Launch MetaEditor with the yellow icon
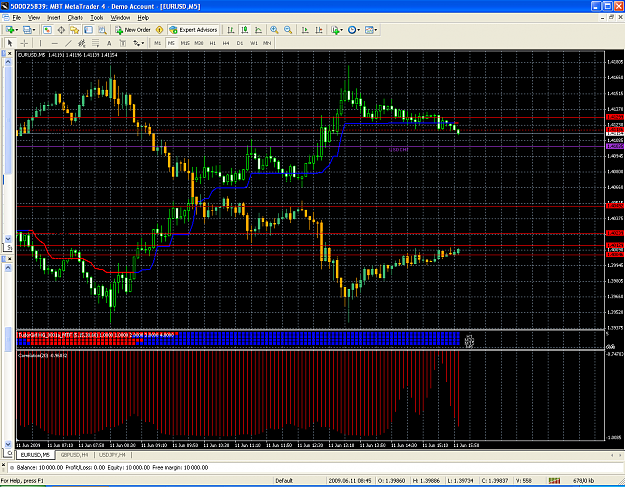Image resolution: width=625 pixels, height=487 pixels. click(x=159, y=30)
